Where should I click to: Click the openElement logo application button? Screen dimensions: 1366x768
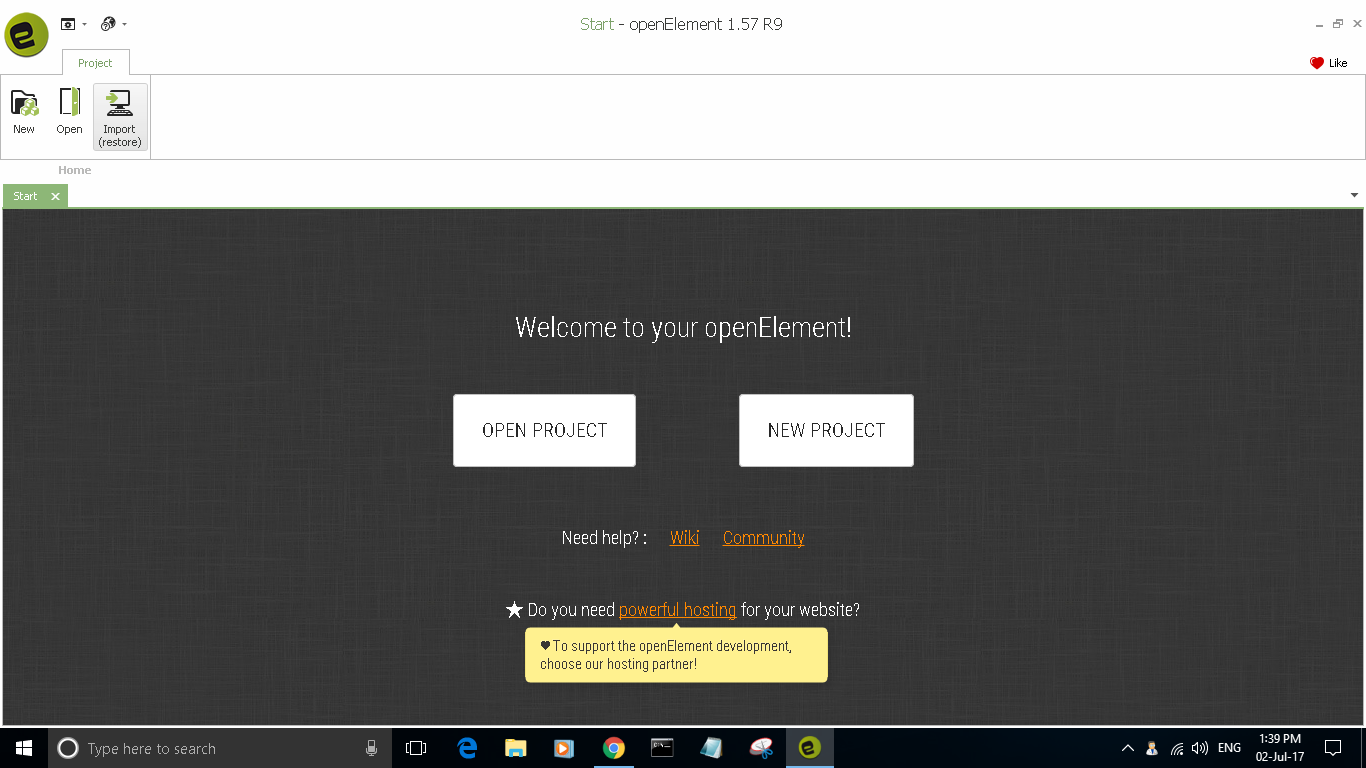(x=26, y=35)
